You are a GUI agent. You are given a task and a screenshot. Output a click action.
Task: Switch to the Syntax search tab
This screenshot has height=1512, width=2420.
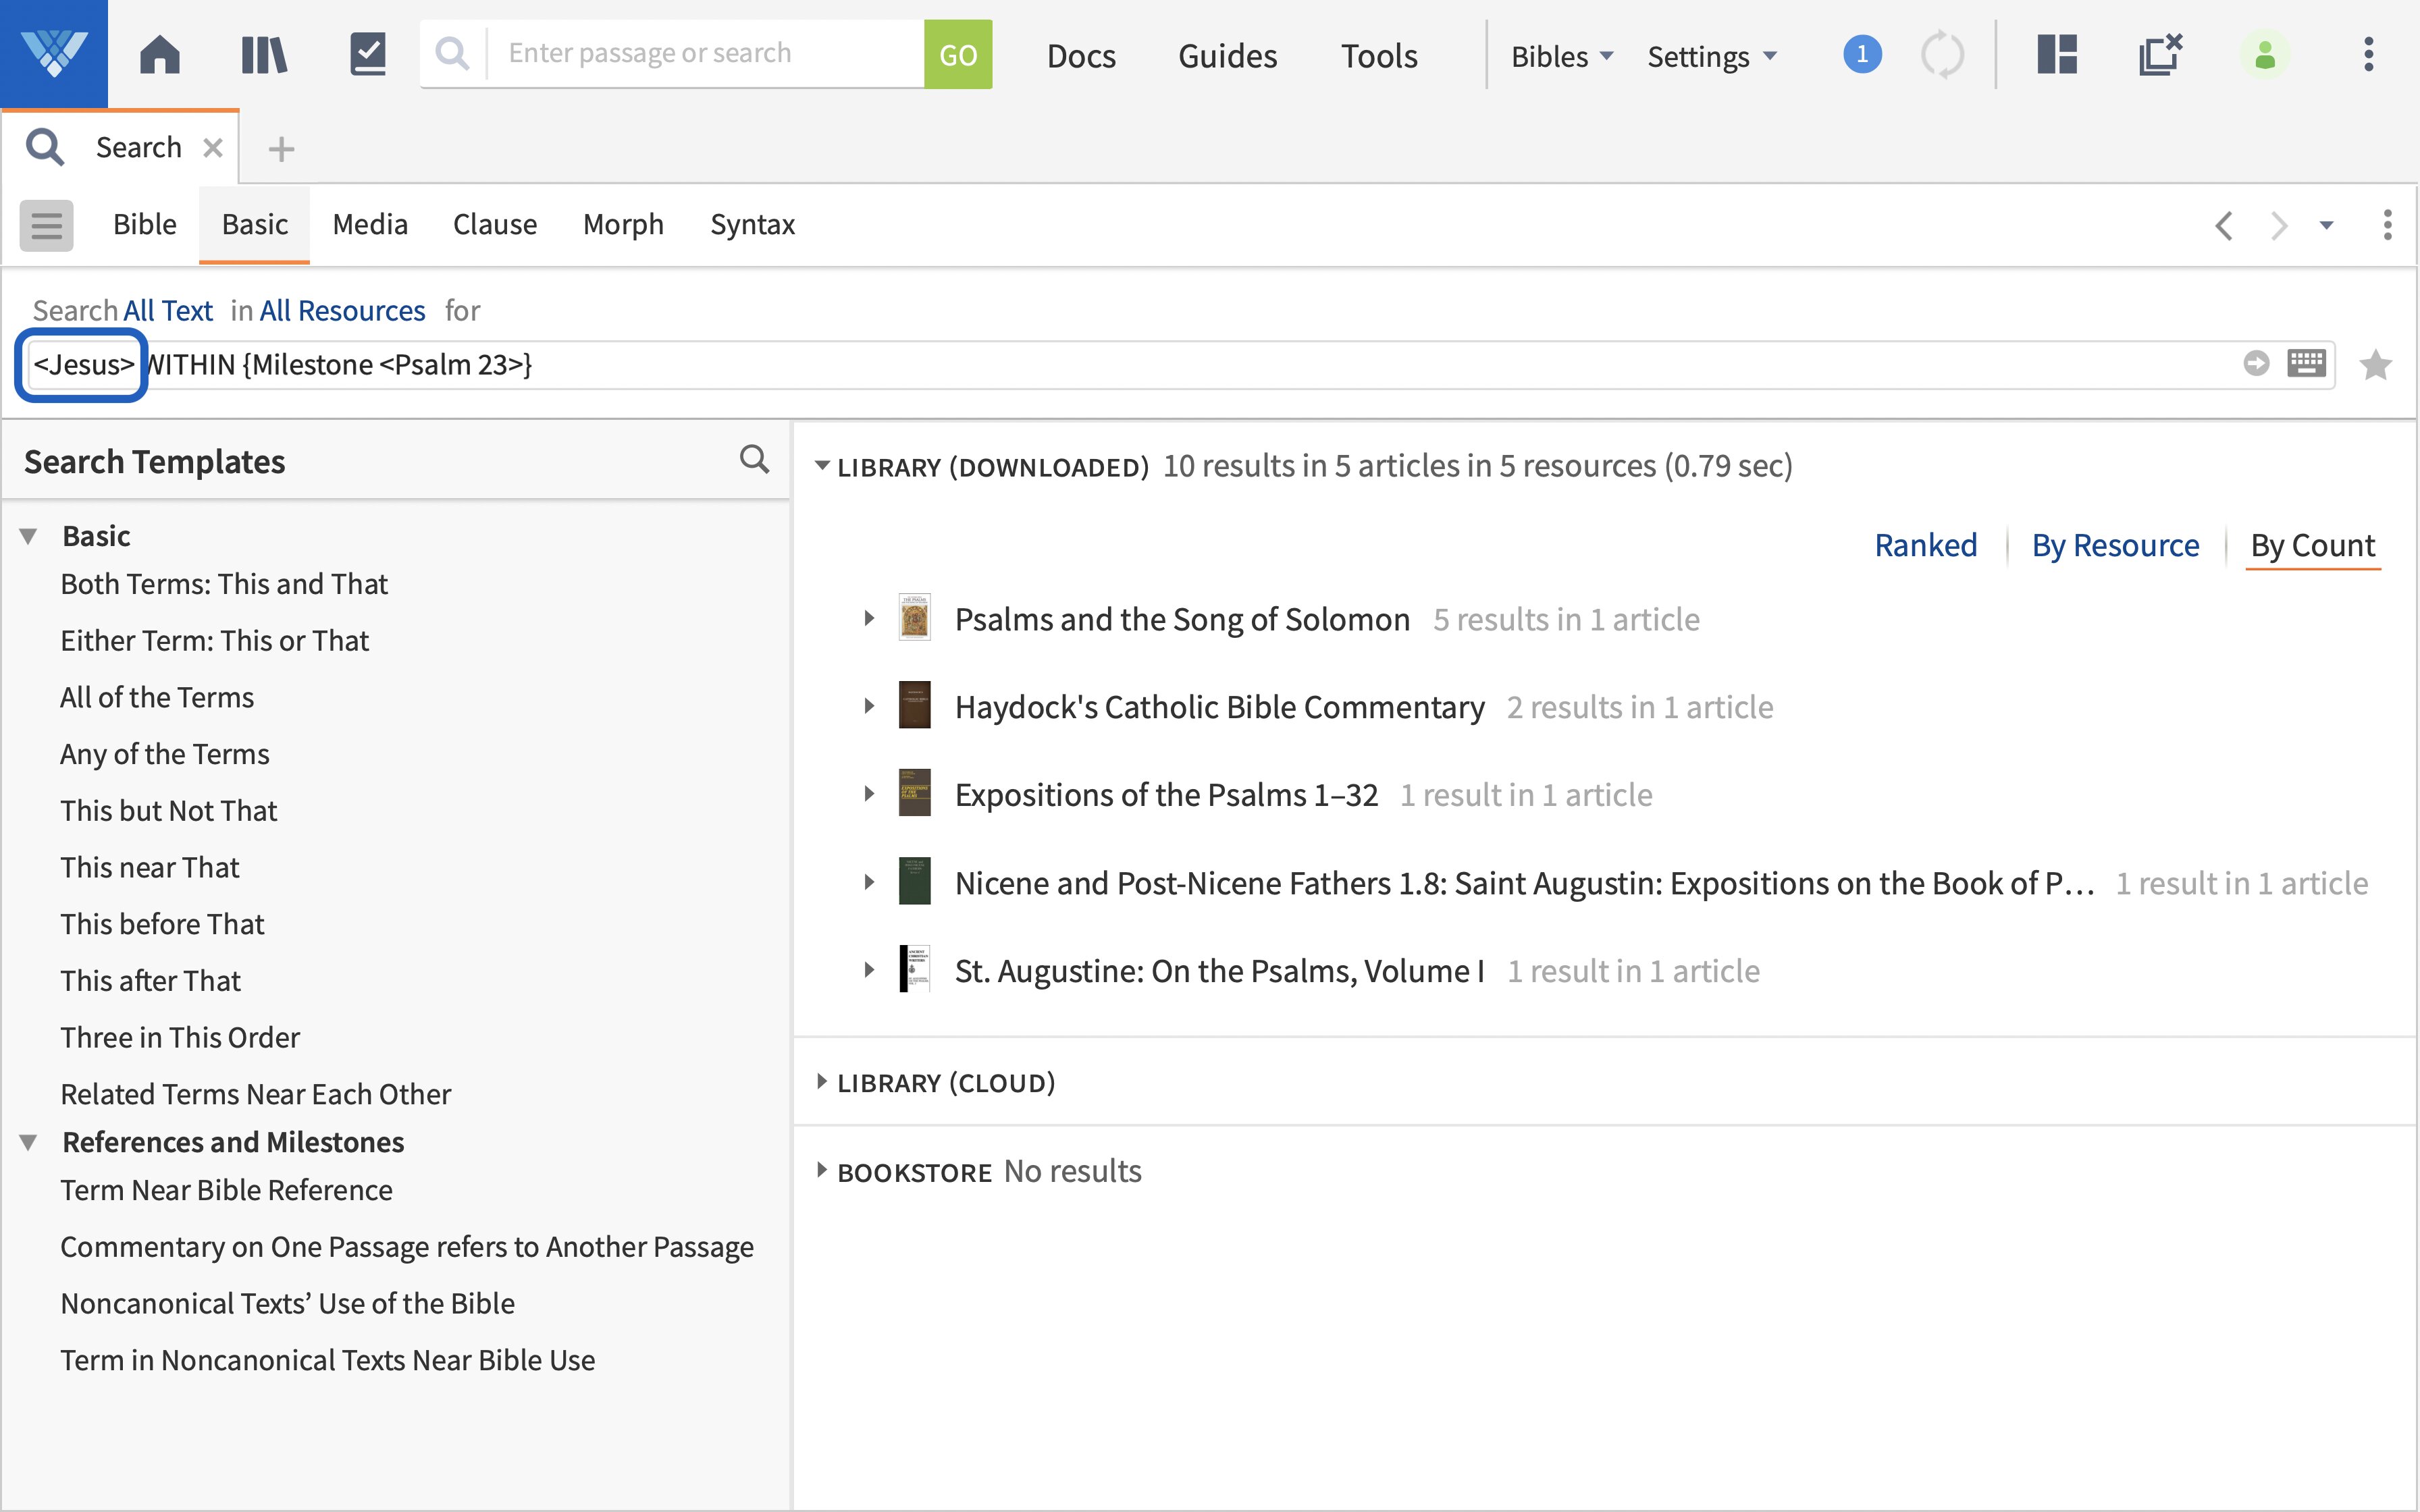(x=752, y=225)
